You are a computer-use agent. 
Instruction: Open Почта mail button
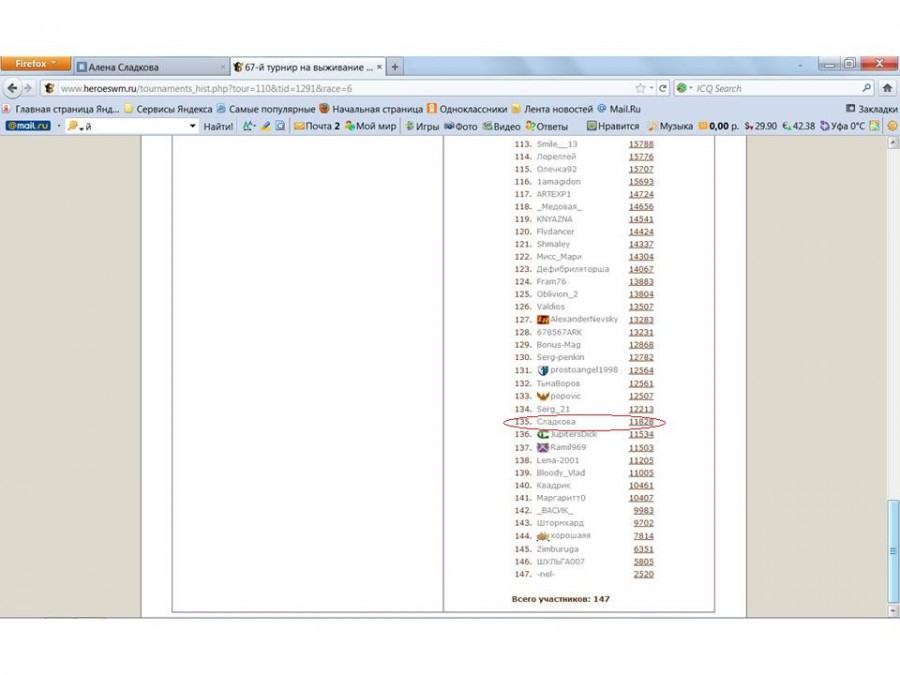pos(317,126)
